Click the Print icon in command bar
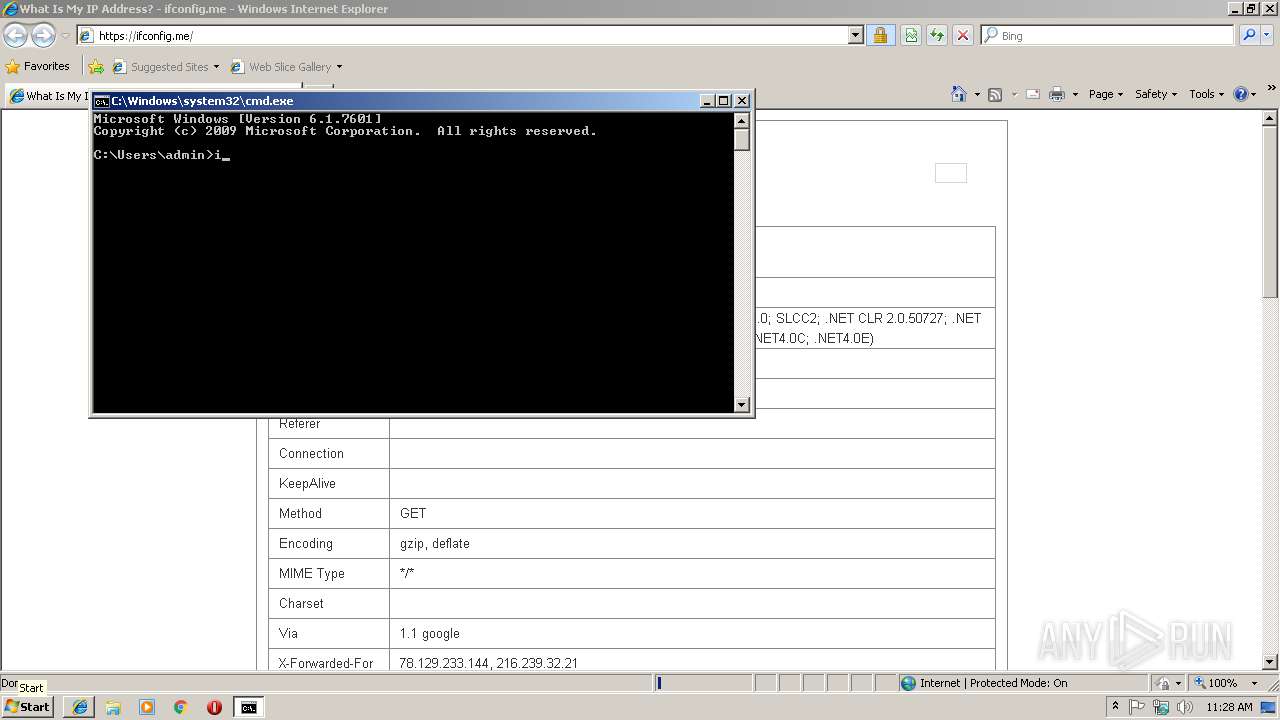The width and height of the screenshot is (1280, 720). pos(1057,94)
